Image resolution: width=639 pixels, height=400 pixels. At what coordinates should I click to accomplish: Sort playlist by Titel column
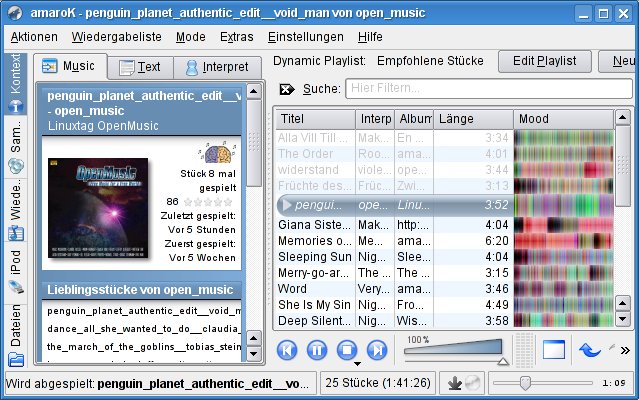point(315,119)
